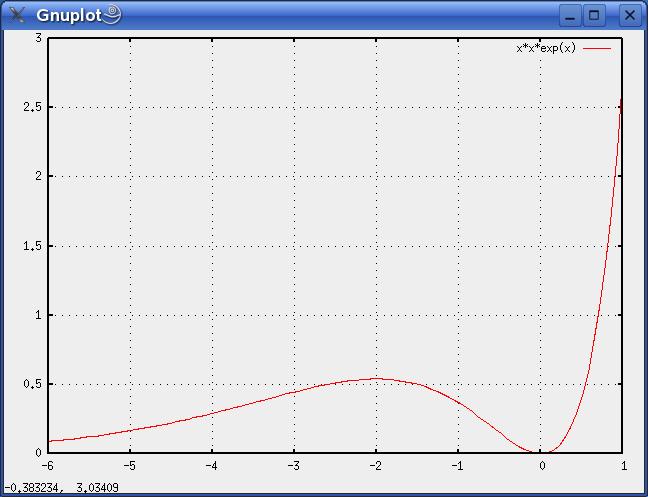This screenshot has height=497, width=648.
Task: Click the x-axis label -1
Action: pos(457,466)
